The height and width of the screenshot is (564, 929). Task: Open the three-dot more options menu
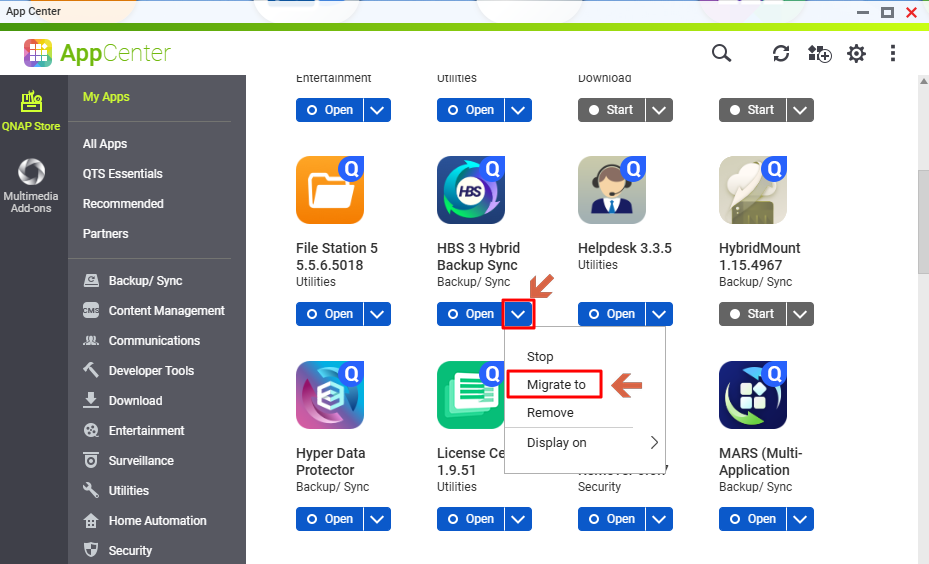[893, 54]
